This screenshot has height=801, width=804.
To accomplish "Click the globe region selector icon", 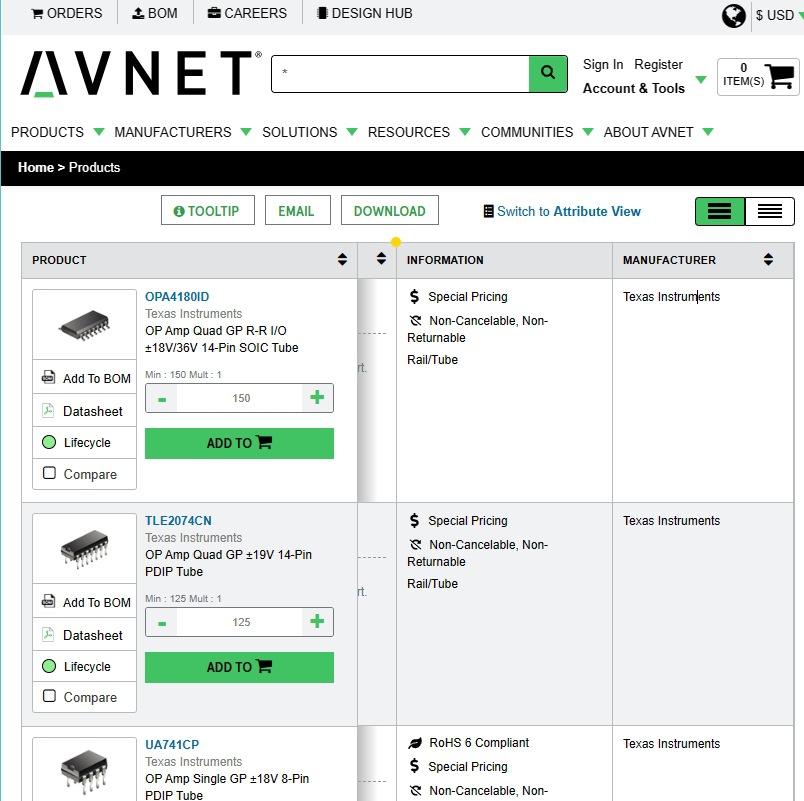I will 733,15.
